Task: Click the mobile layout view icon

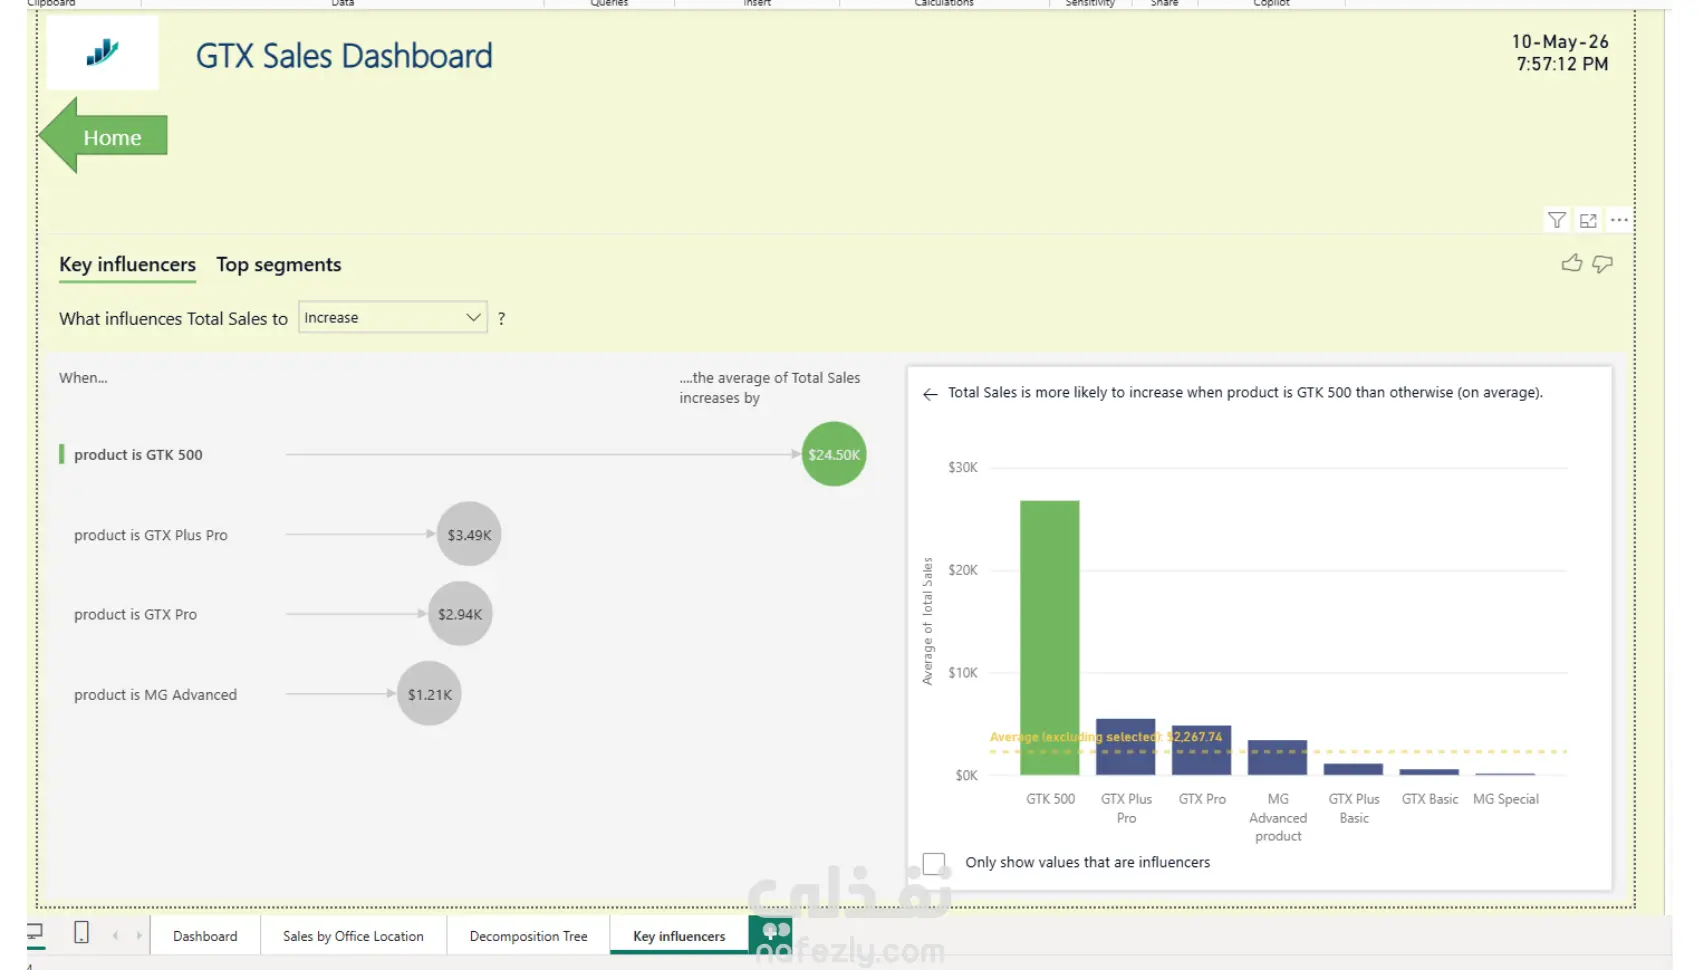Action: tap(82, 933)
